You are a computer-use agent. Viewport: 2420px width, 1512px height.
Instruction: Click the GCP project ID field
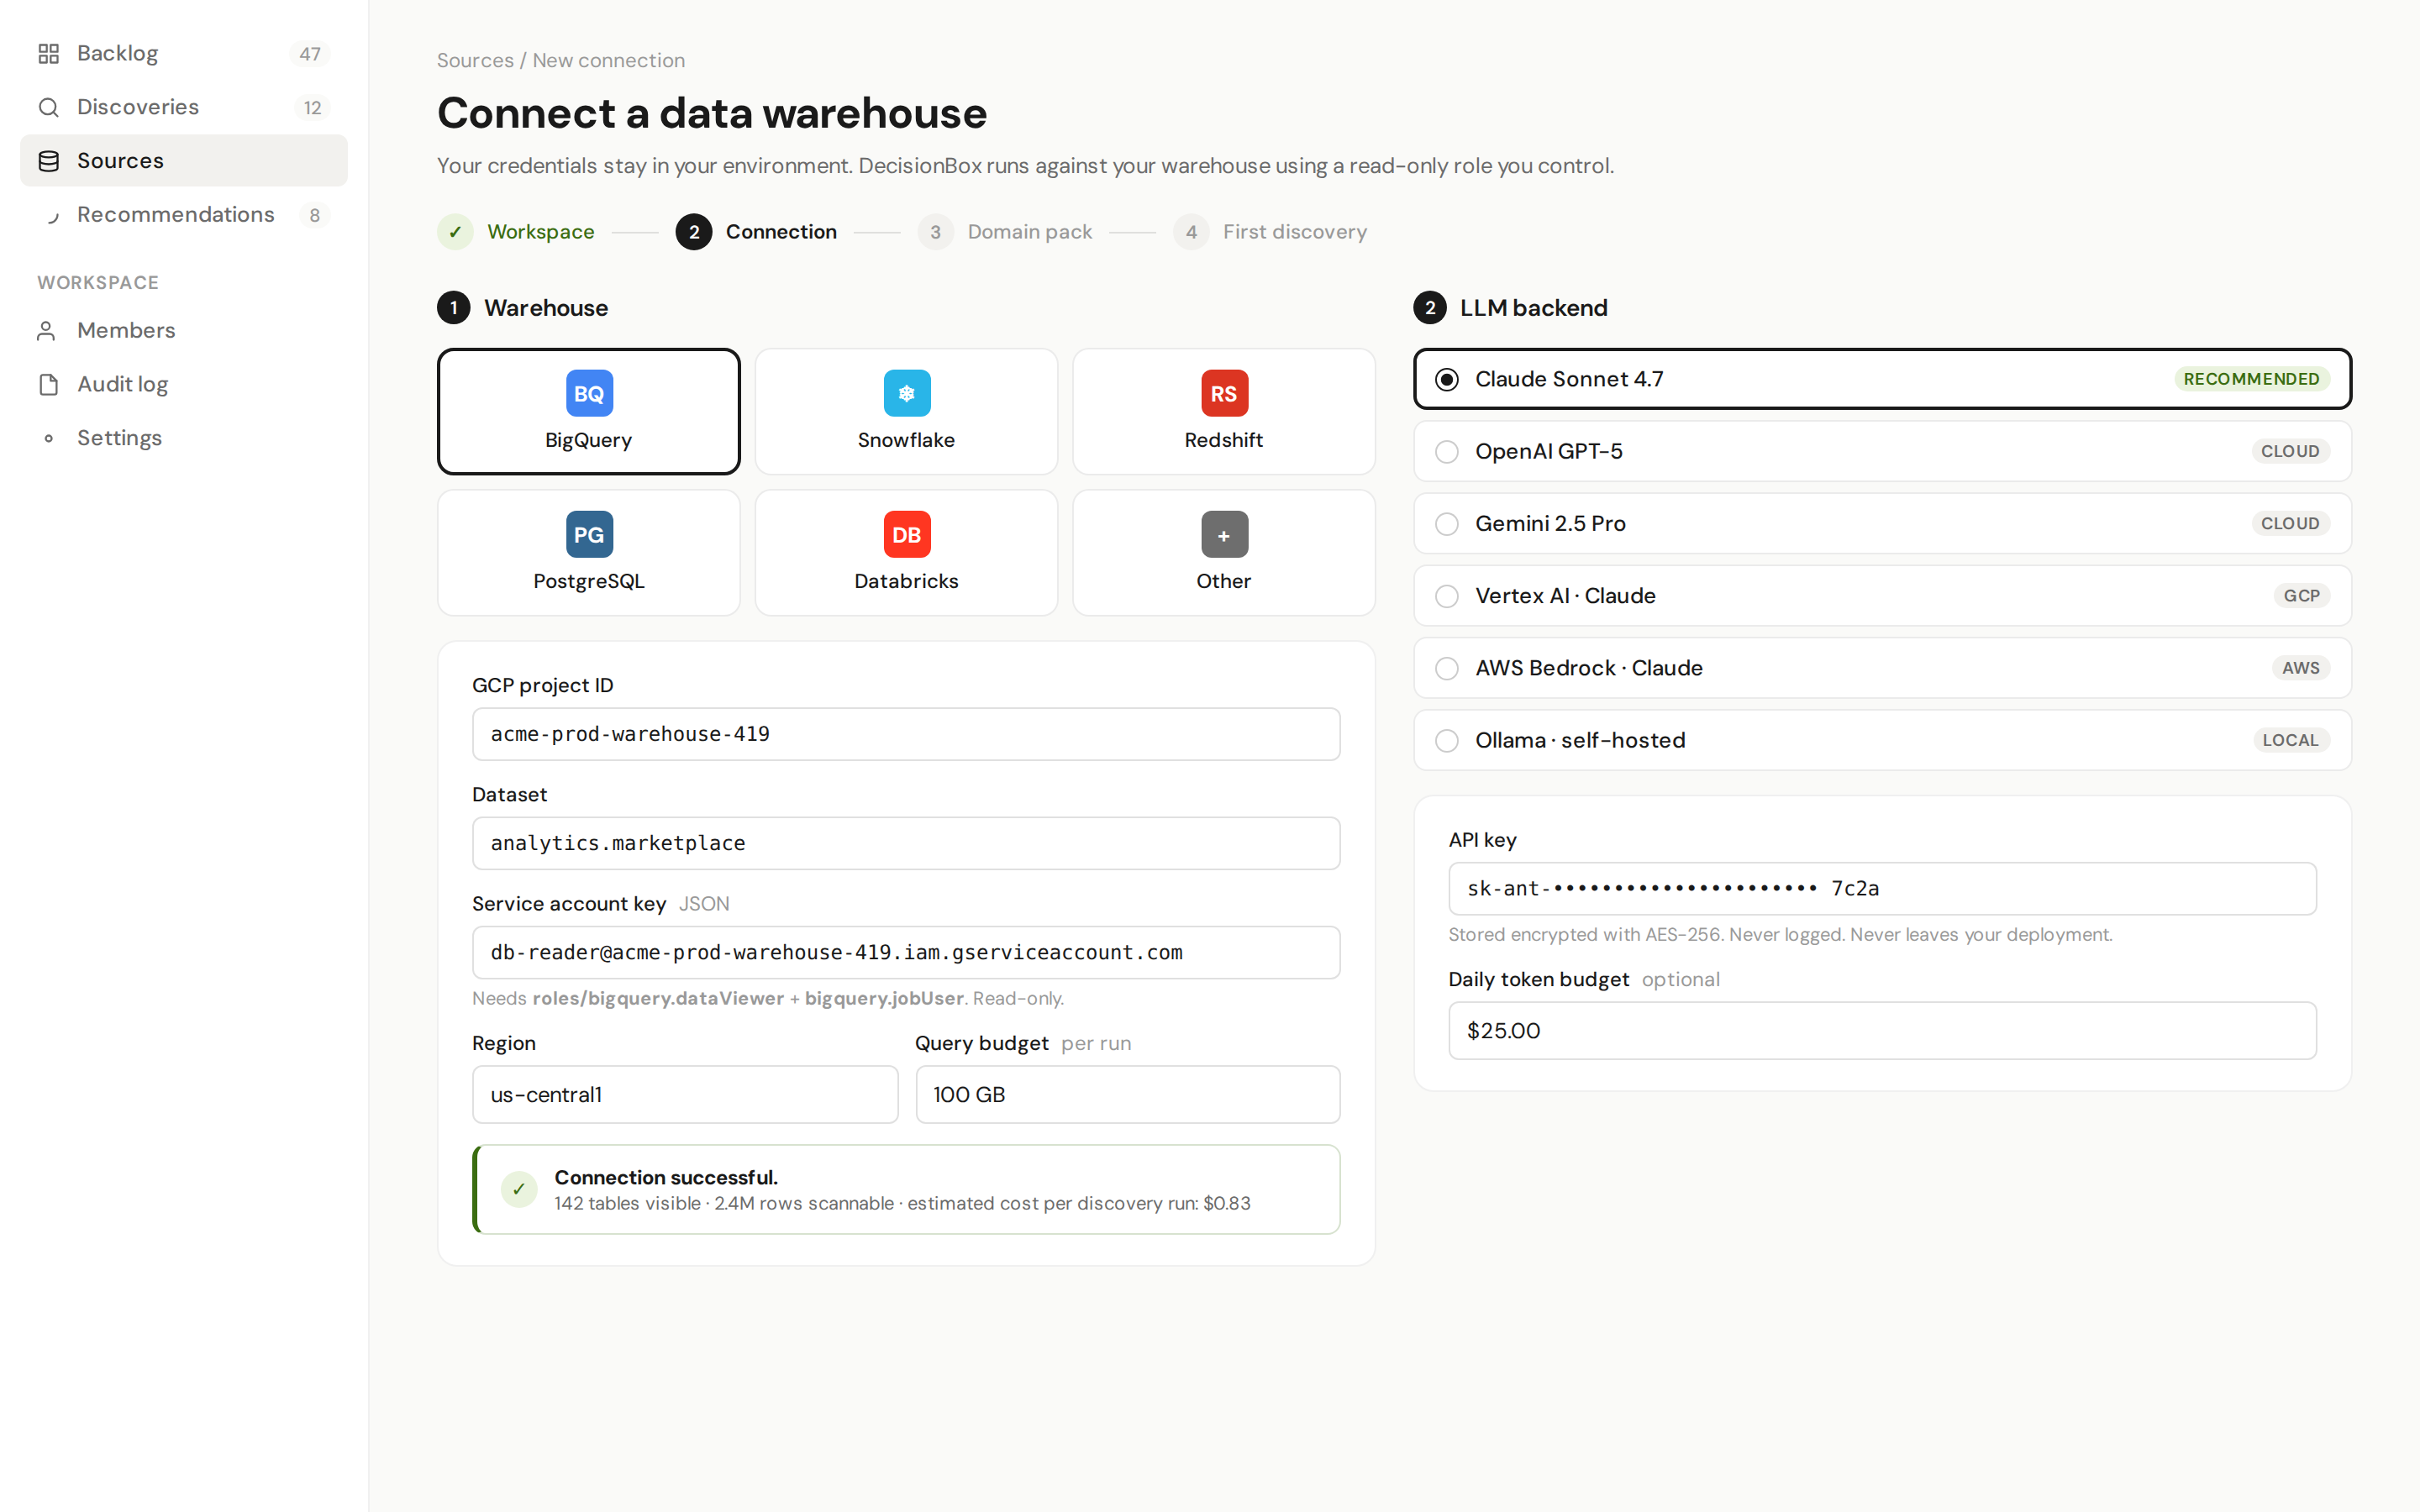(906, 735)
